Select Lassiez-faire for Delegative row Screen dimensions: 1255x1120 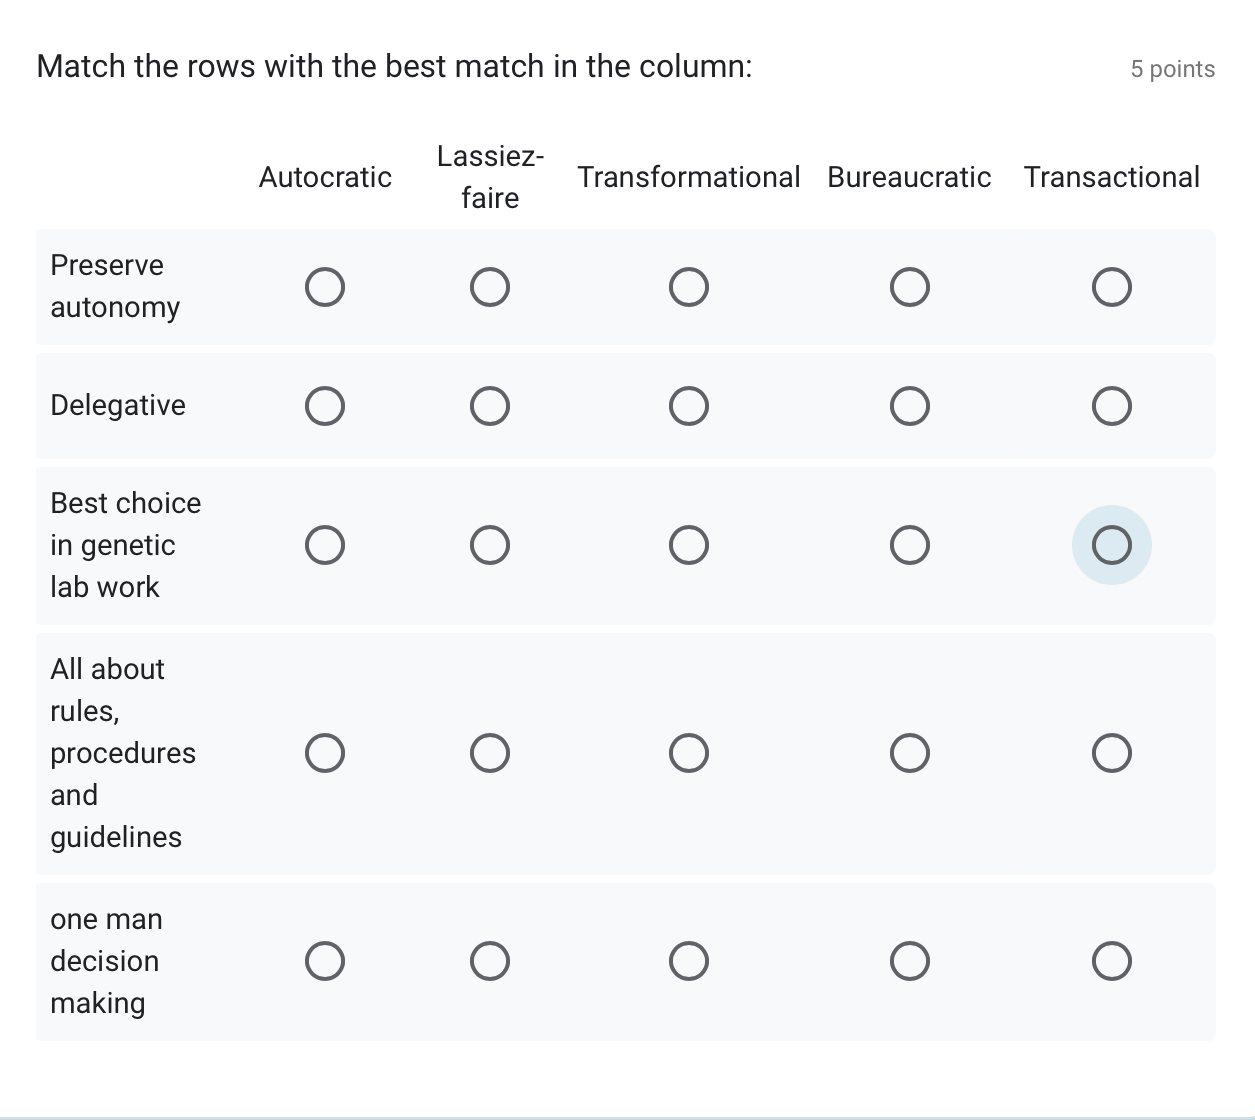(x=490, y=406)
